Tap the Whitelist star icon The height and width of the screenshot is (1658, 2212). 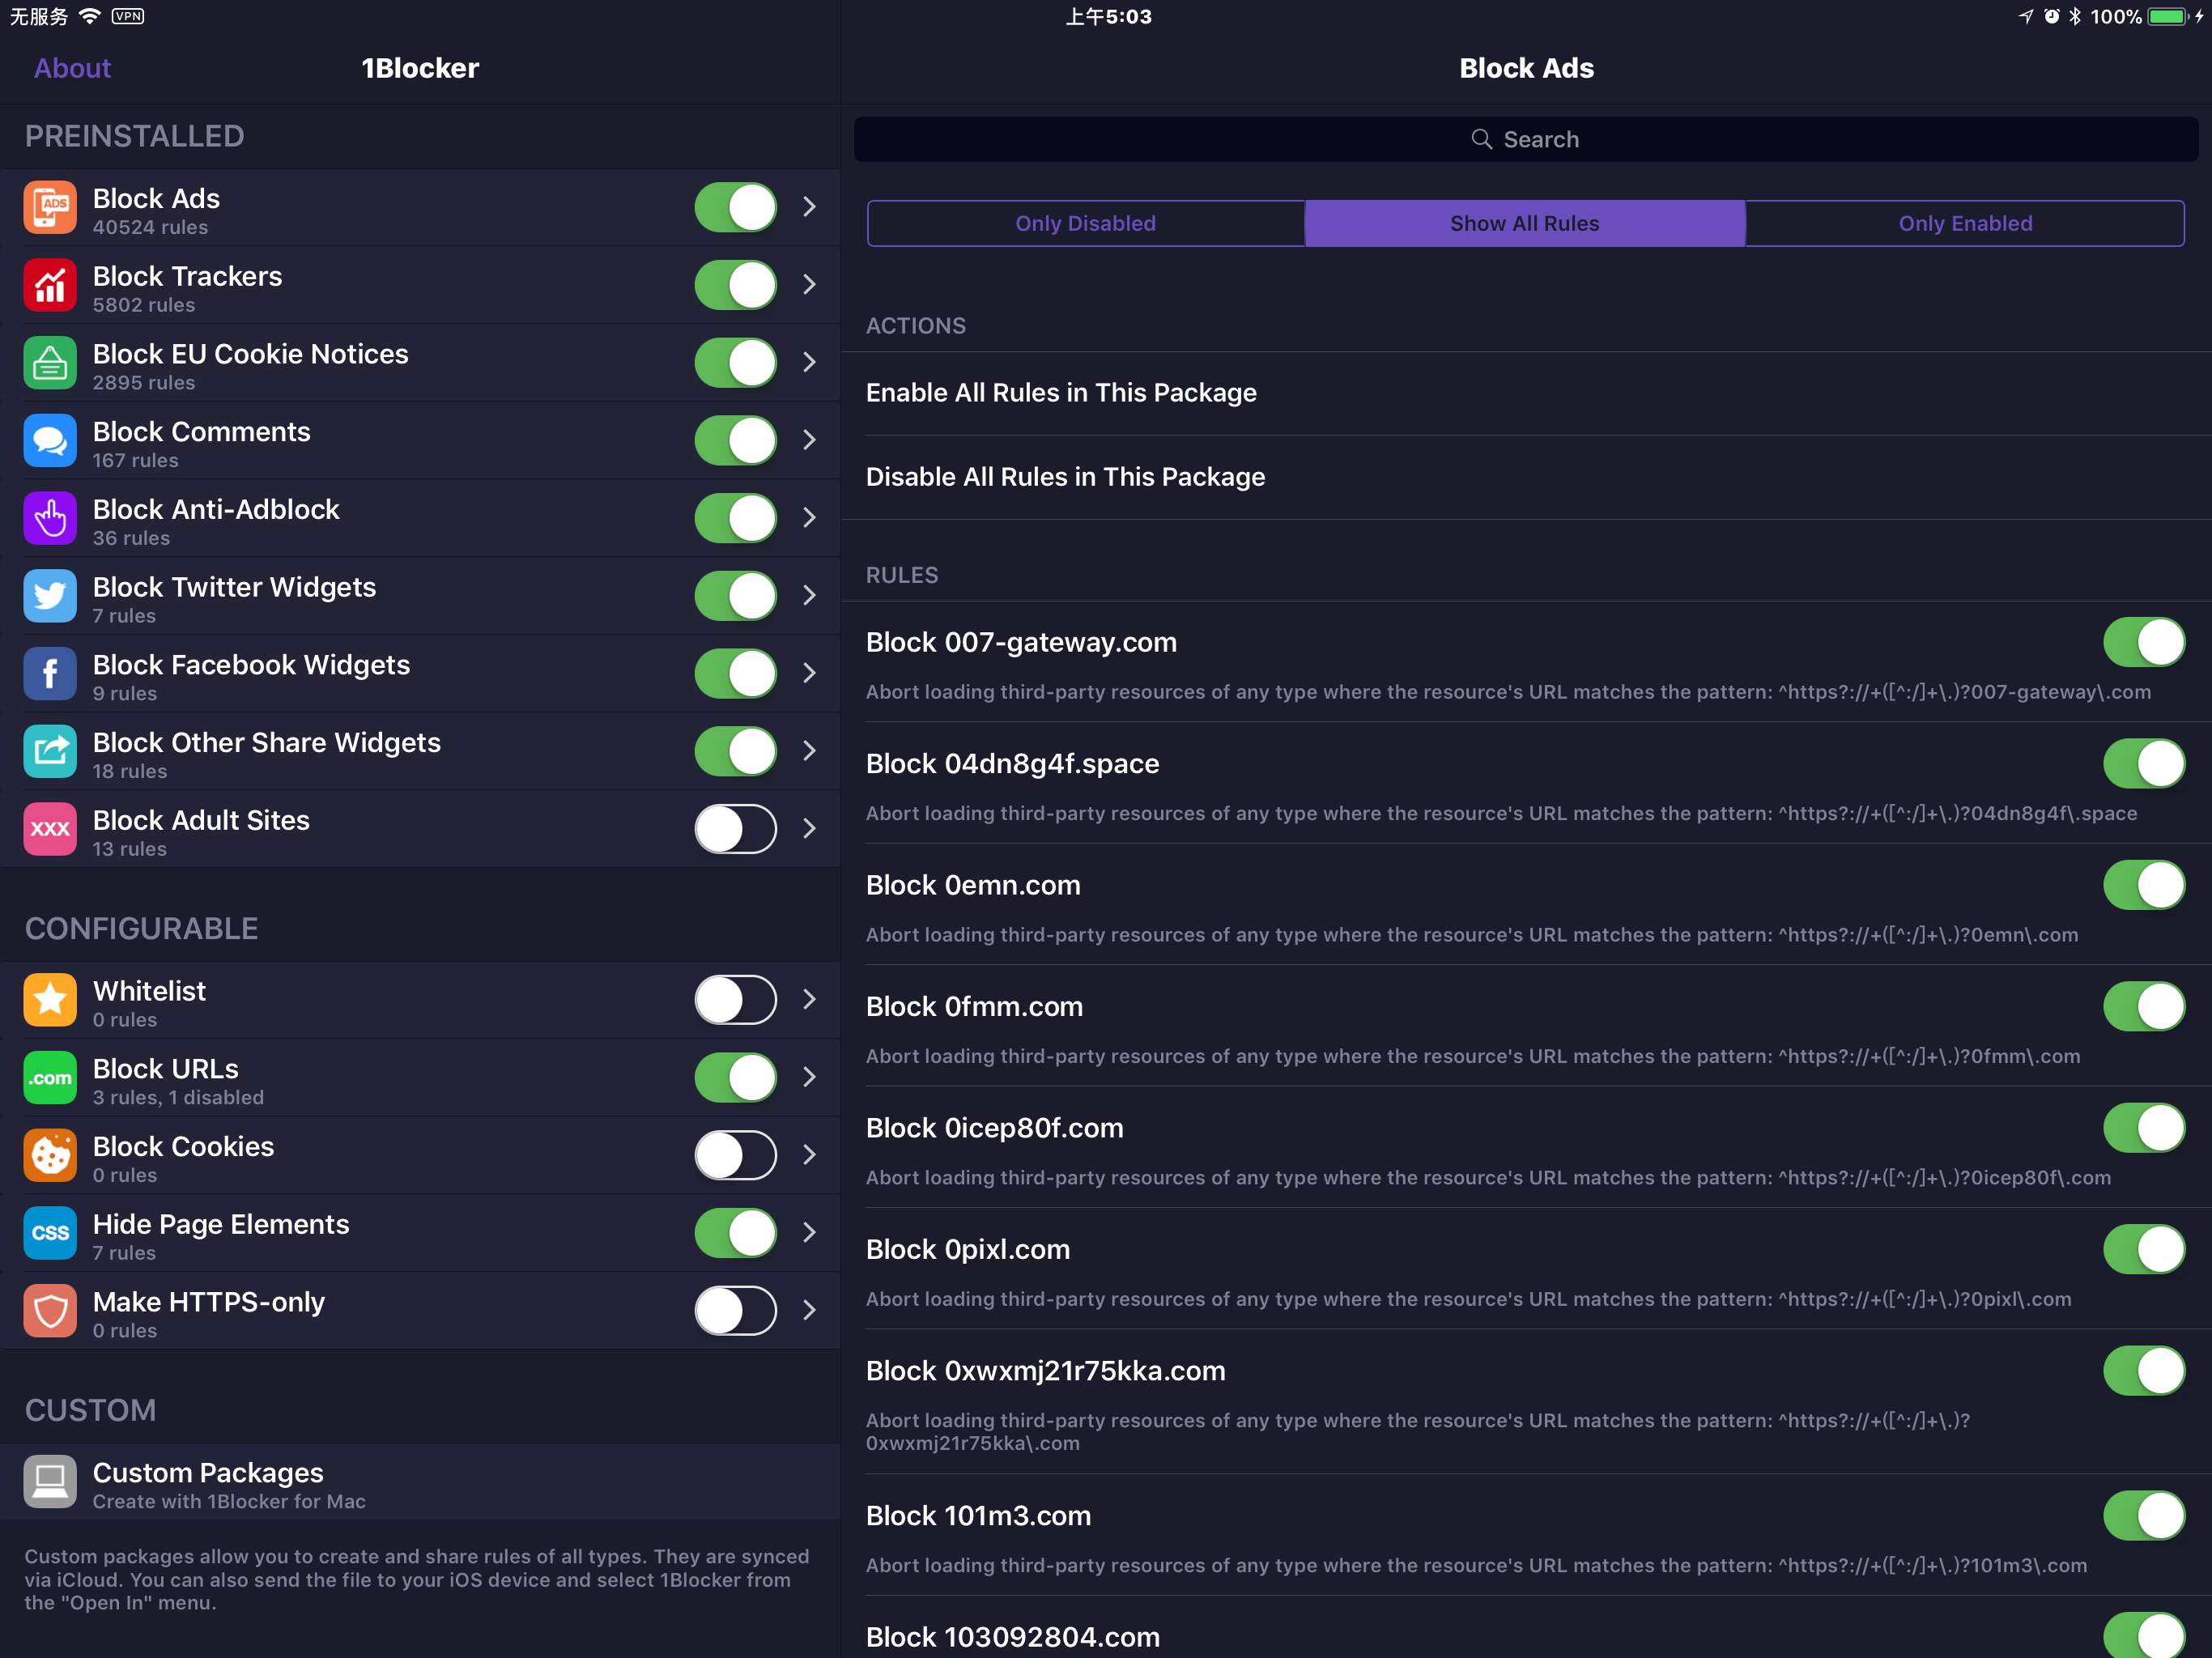50,1000
